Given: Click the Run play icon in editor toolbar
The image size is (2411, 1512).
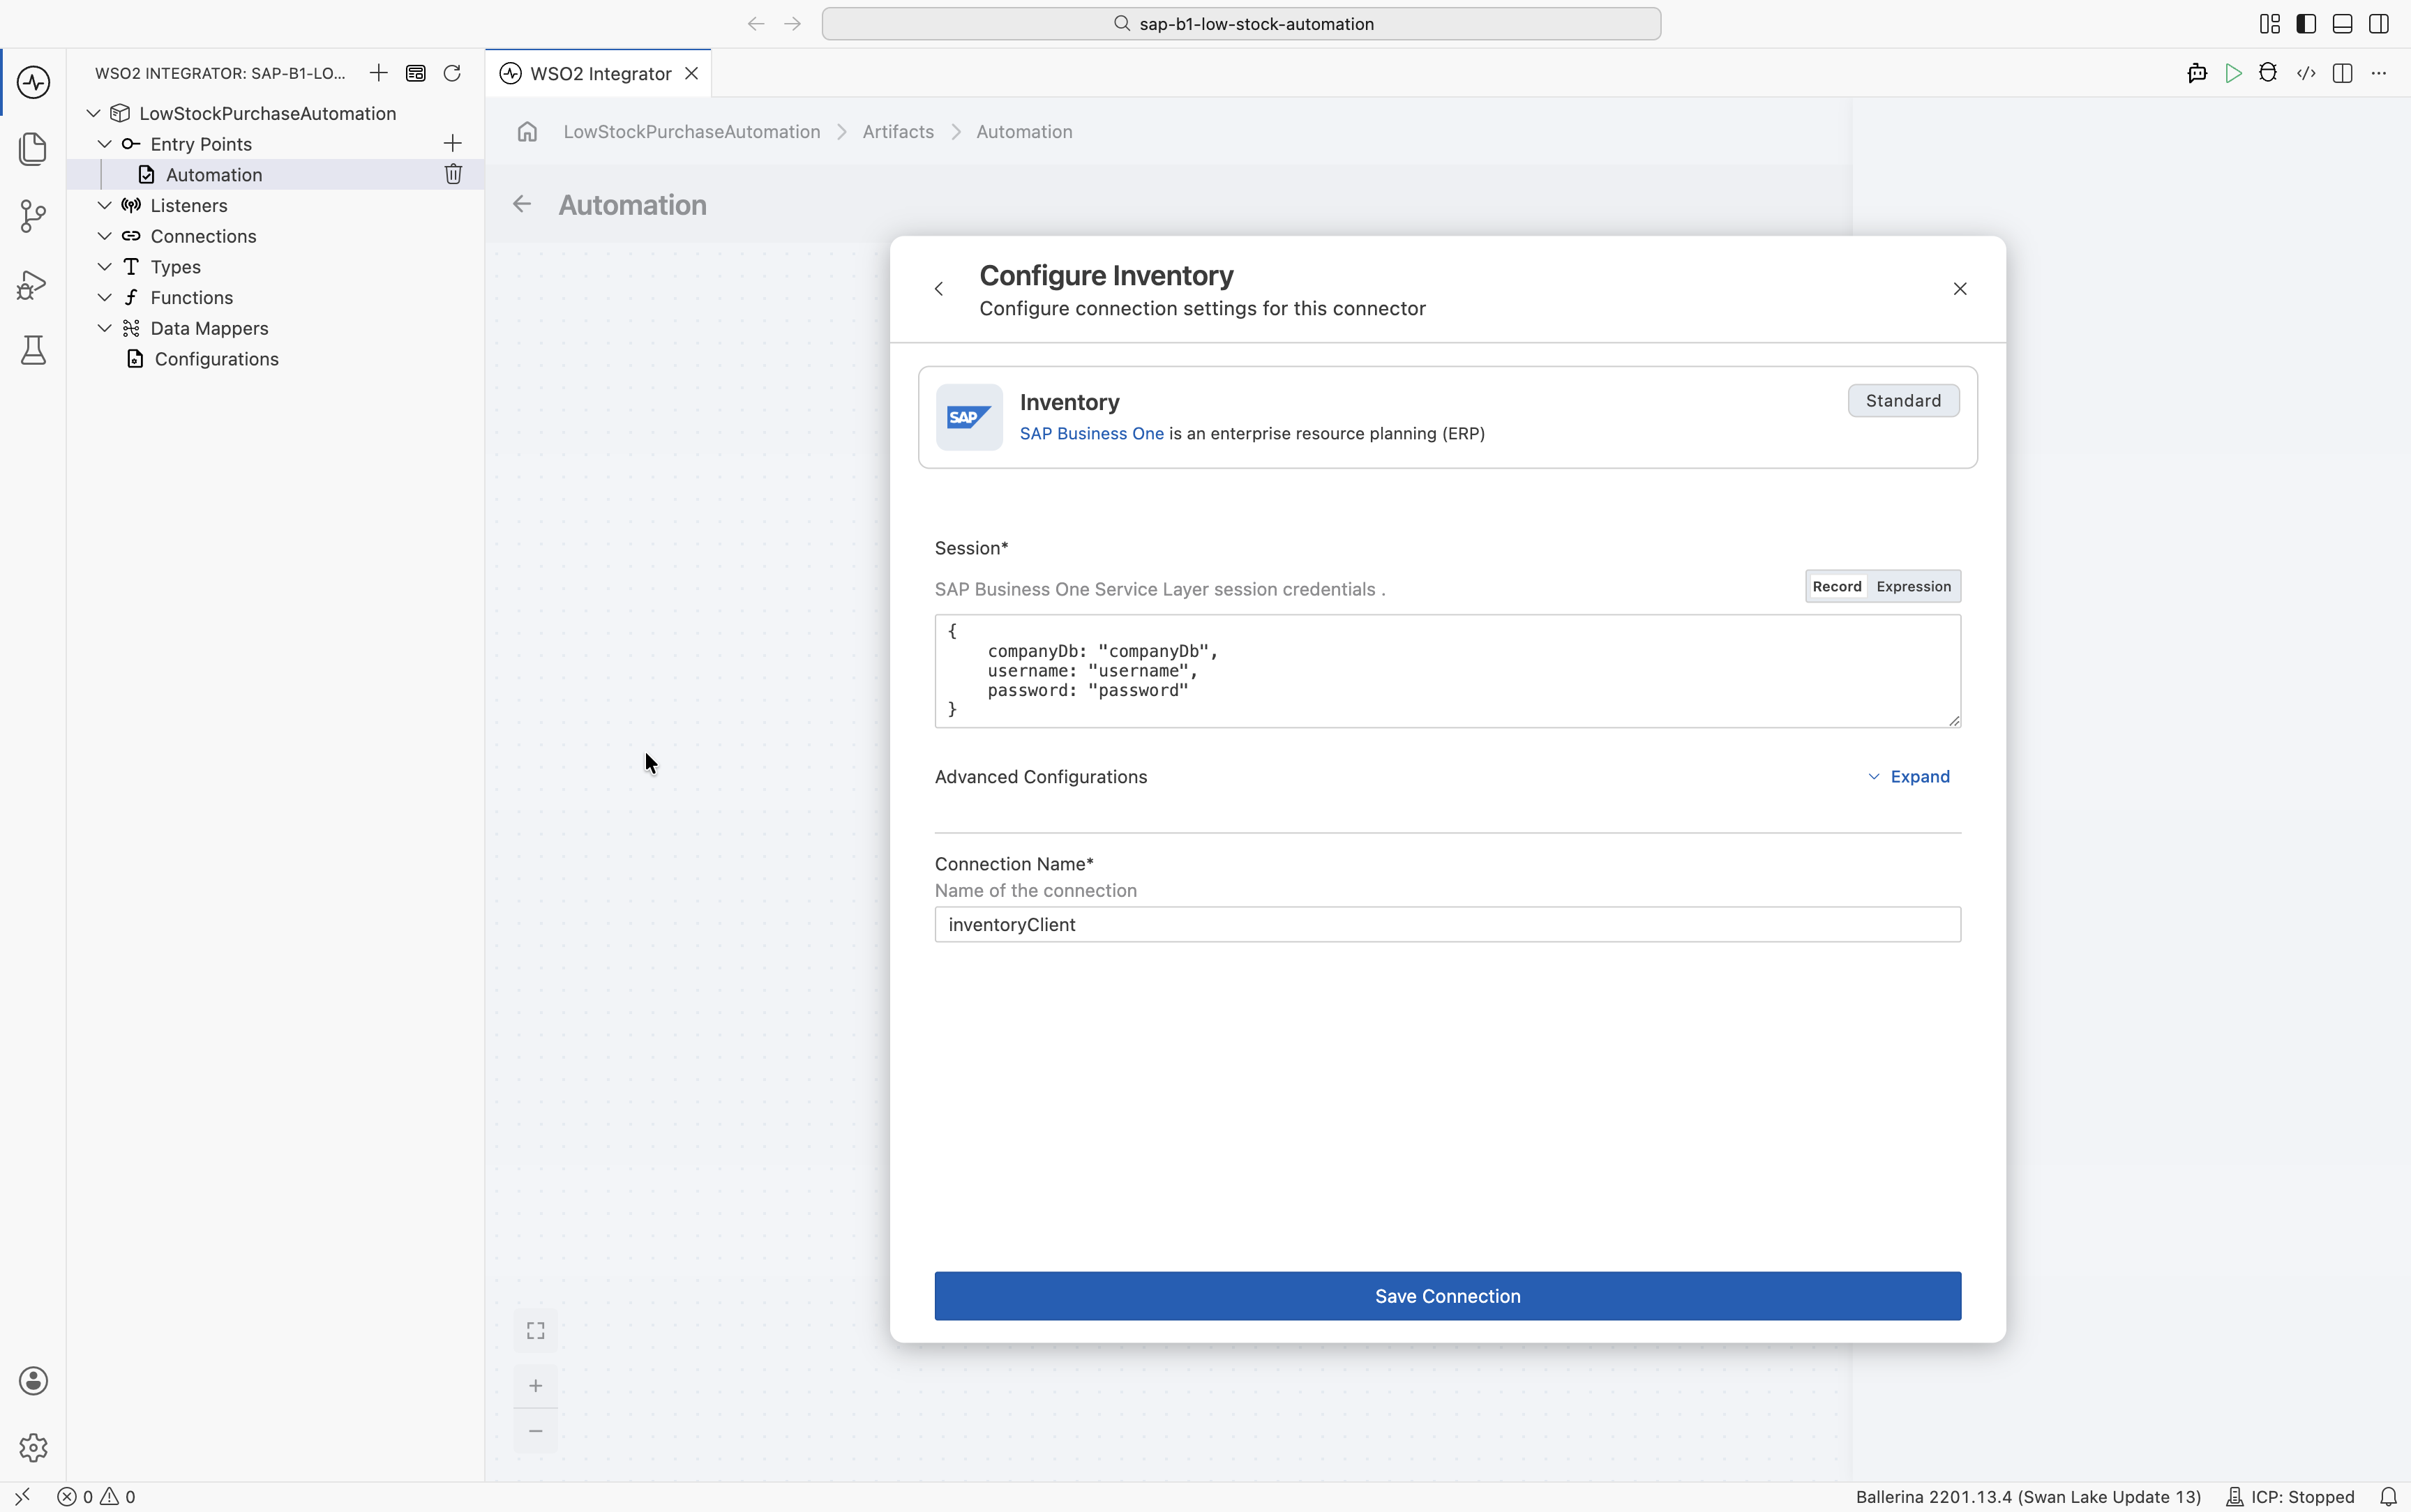Looking at the screenshot, I should point(2233,73).
